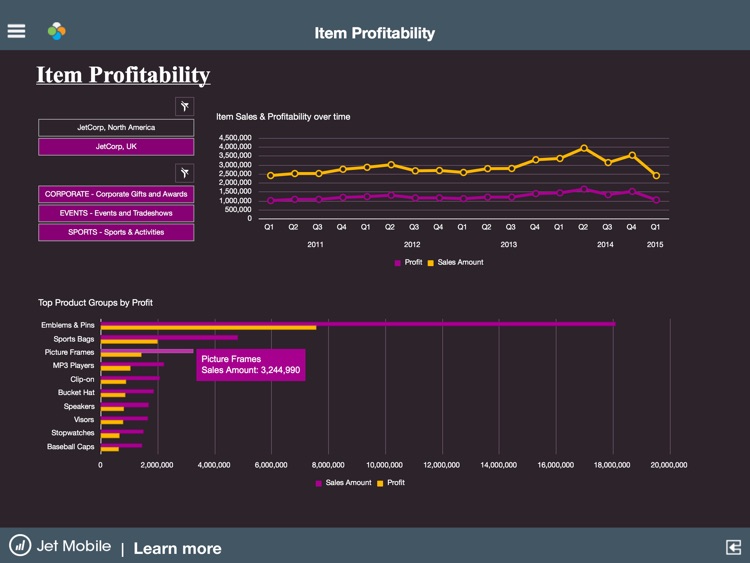Image resolution: width=750 pixels, height=563 pixels.
Task: Click the Jet Mobile circular logo
Action: point(20,545)
